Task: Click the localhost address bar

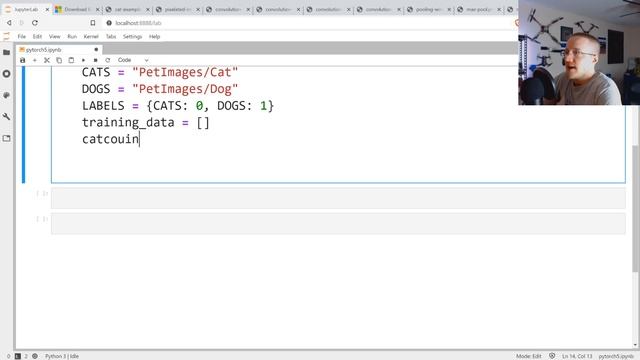Action: [138, 23]
